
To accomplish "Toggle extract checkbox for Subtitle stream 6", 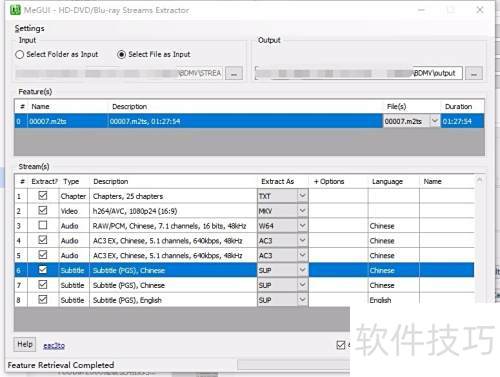I will point(43,270).
